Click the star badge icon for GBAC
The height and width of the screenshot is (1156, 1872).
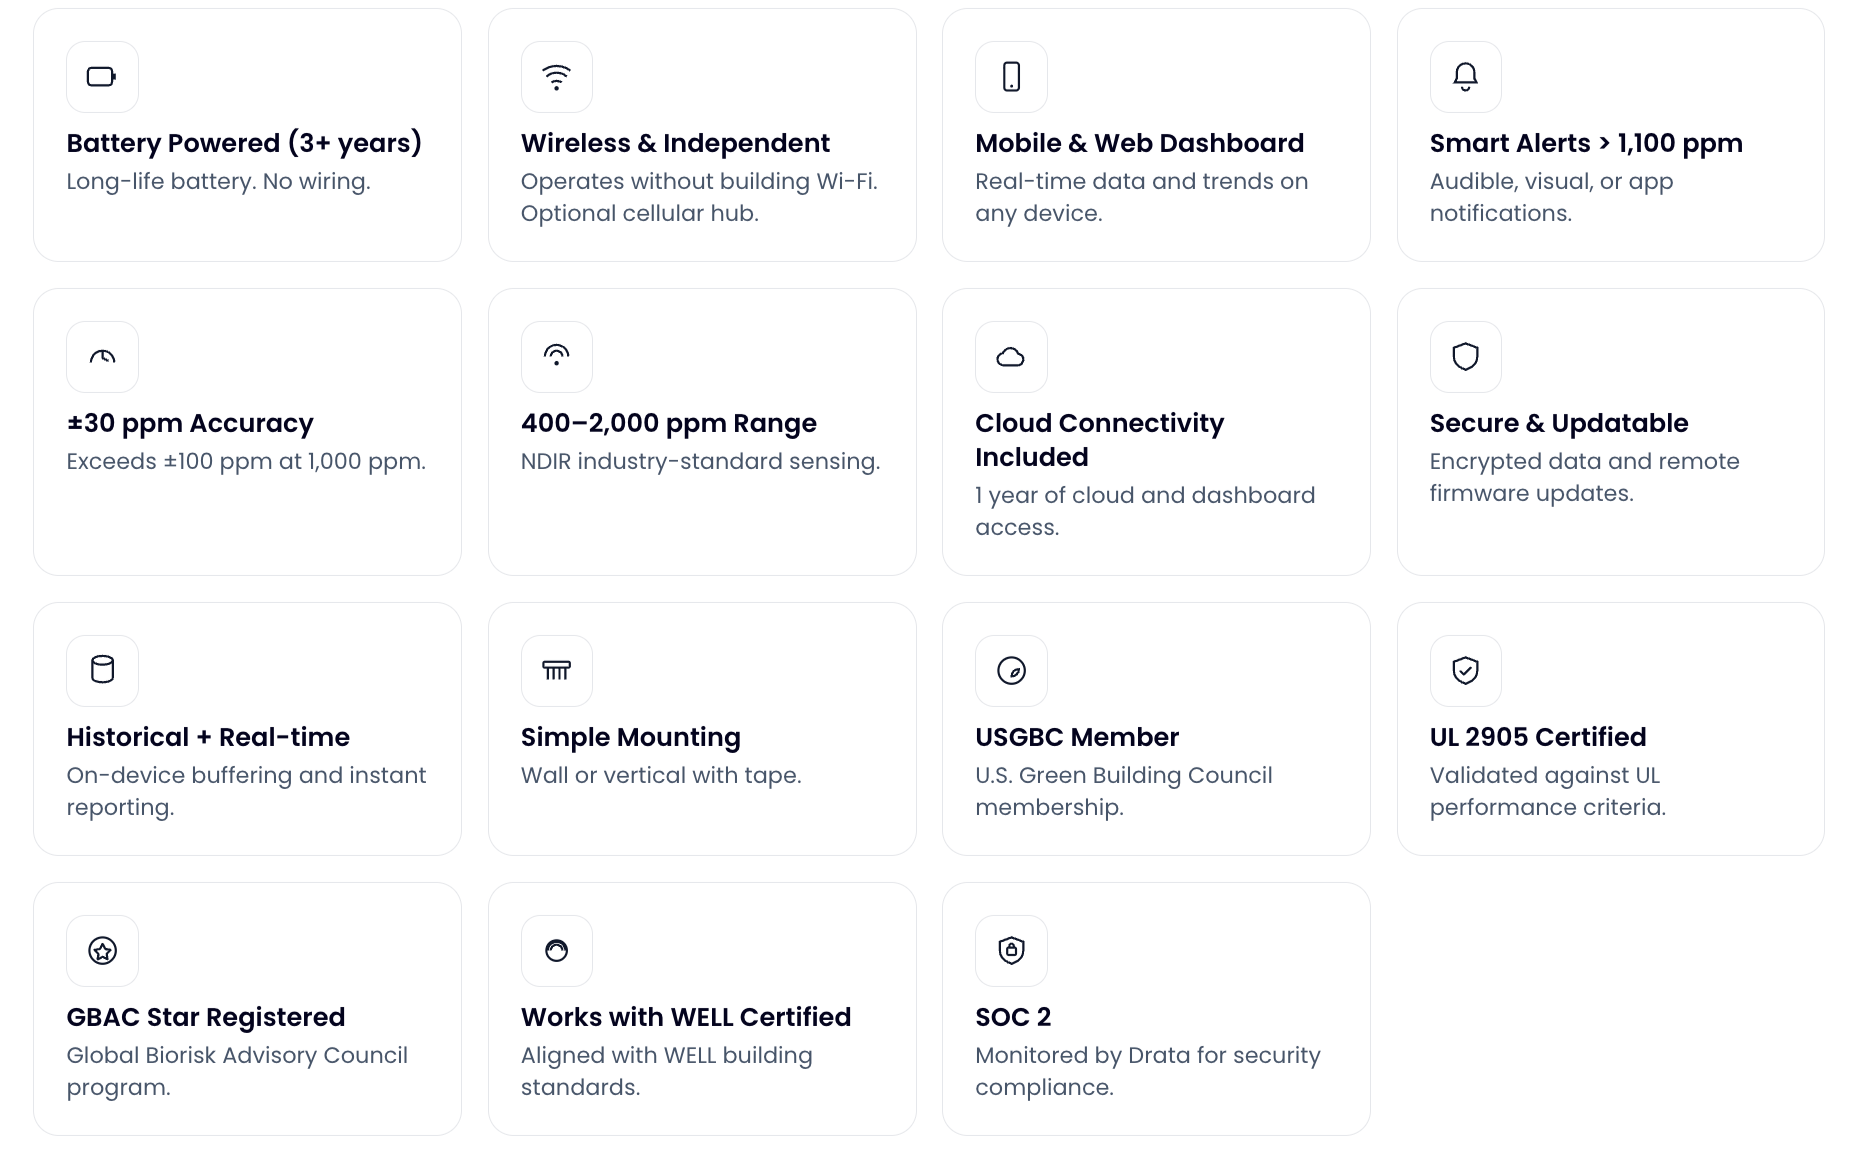coord(102,950)
